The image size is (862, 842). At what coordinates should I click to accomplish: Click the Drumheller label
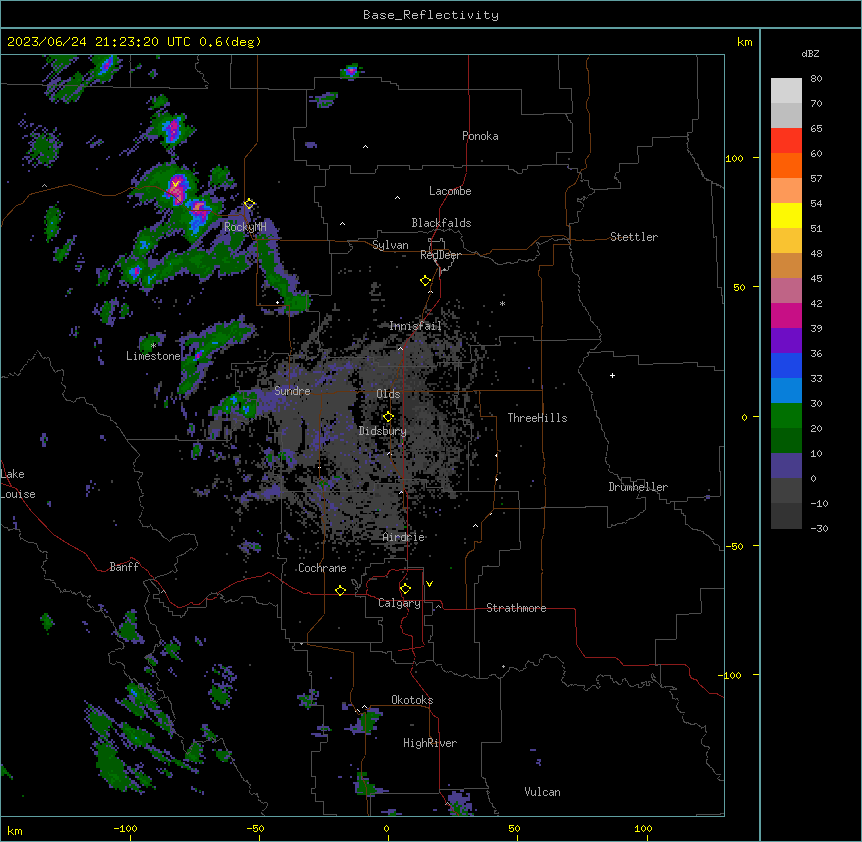point(638,487)
